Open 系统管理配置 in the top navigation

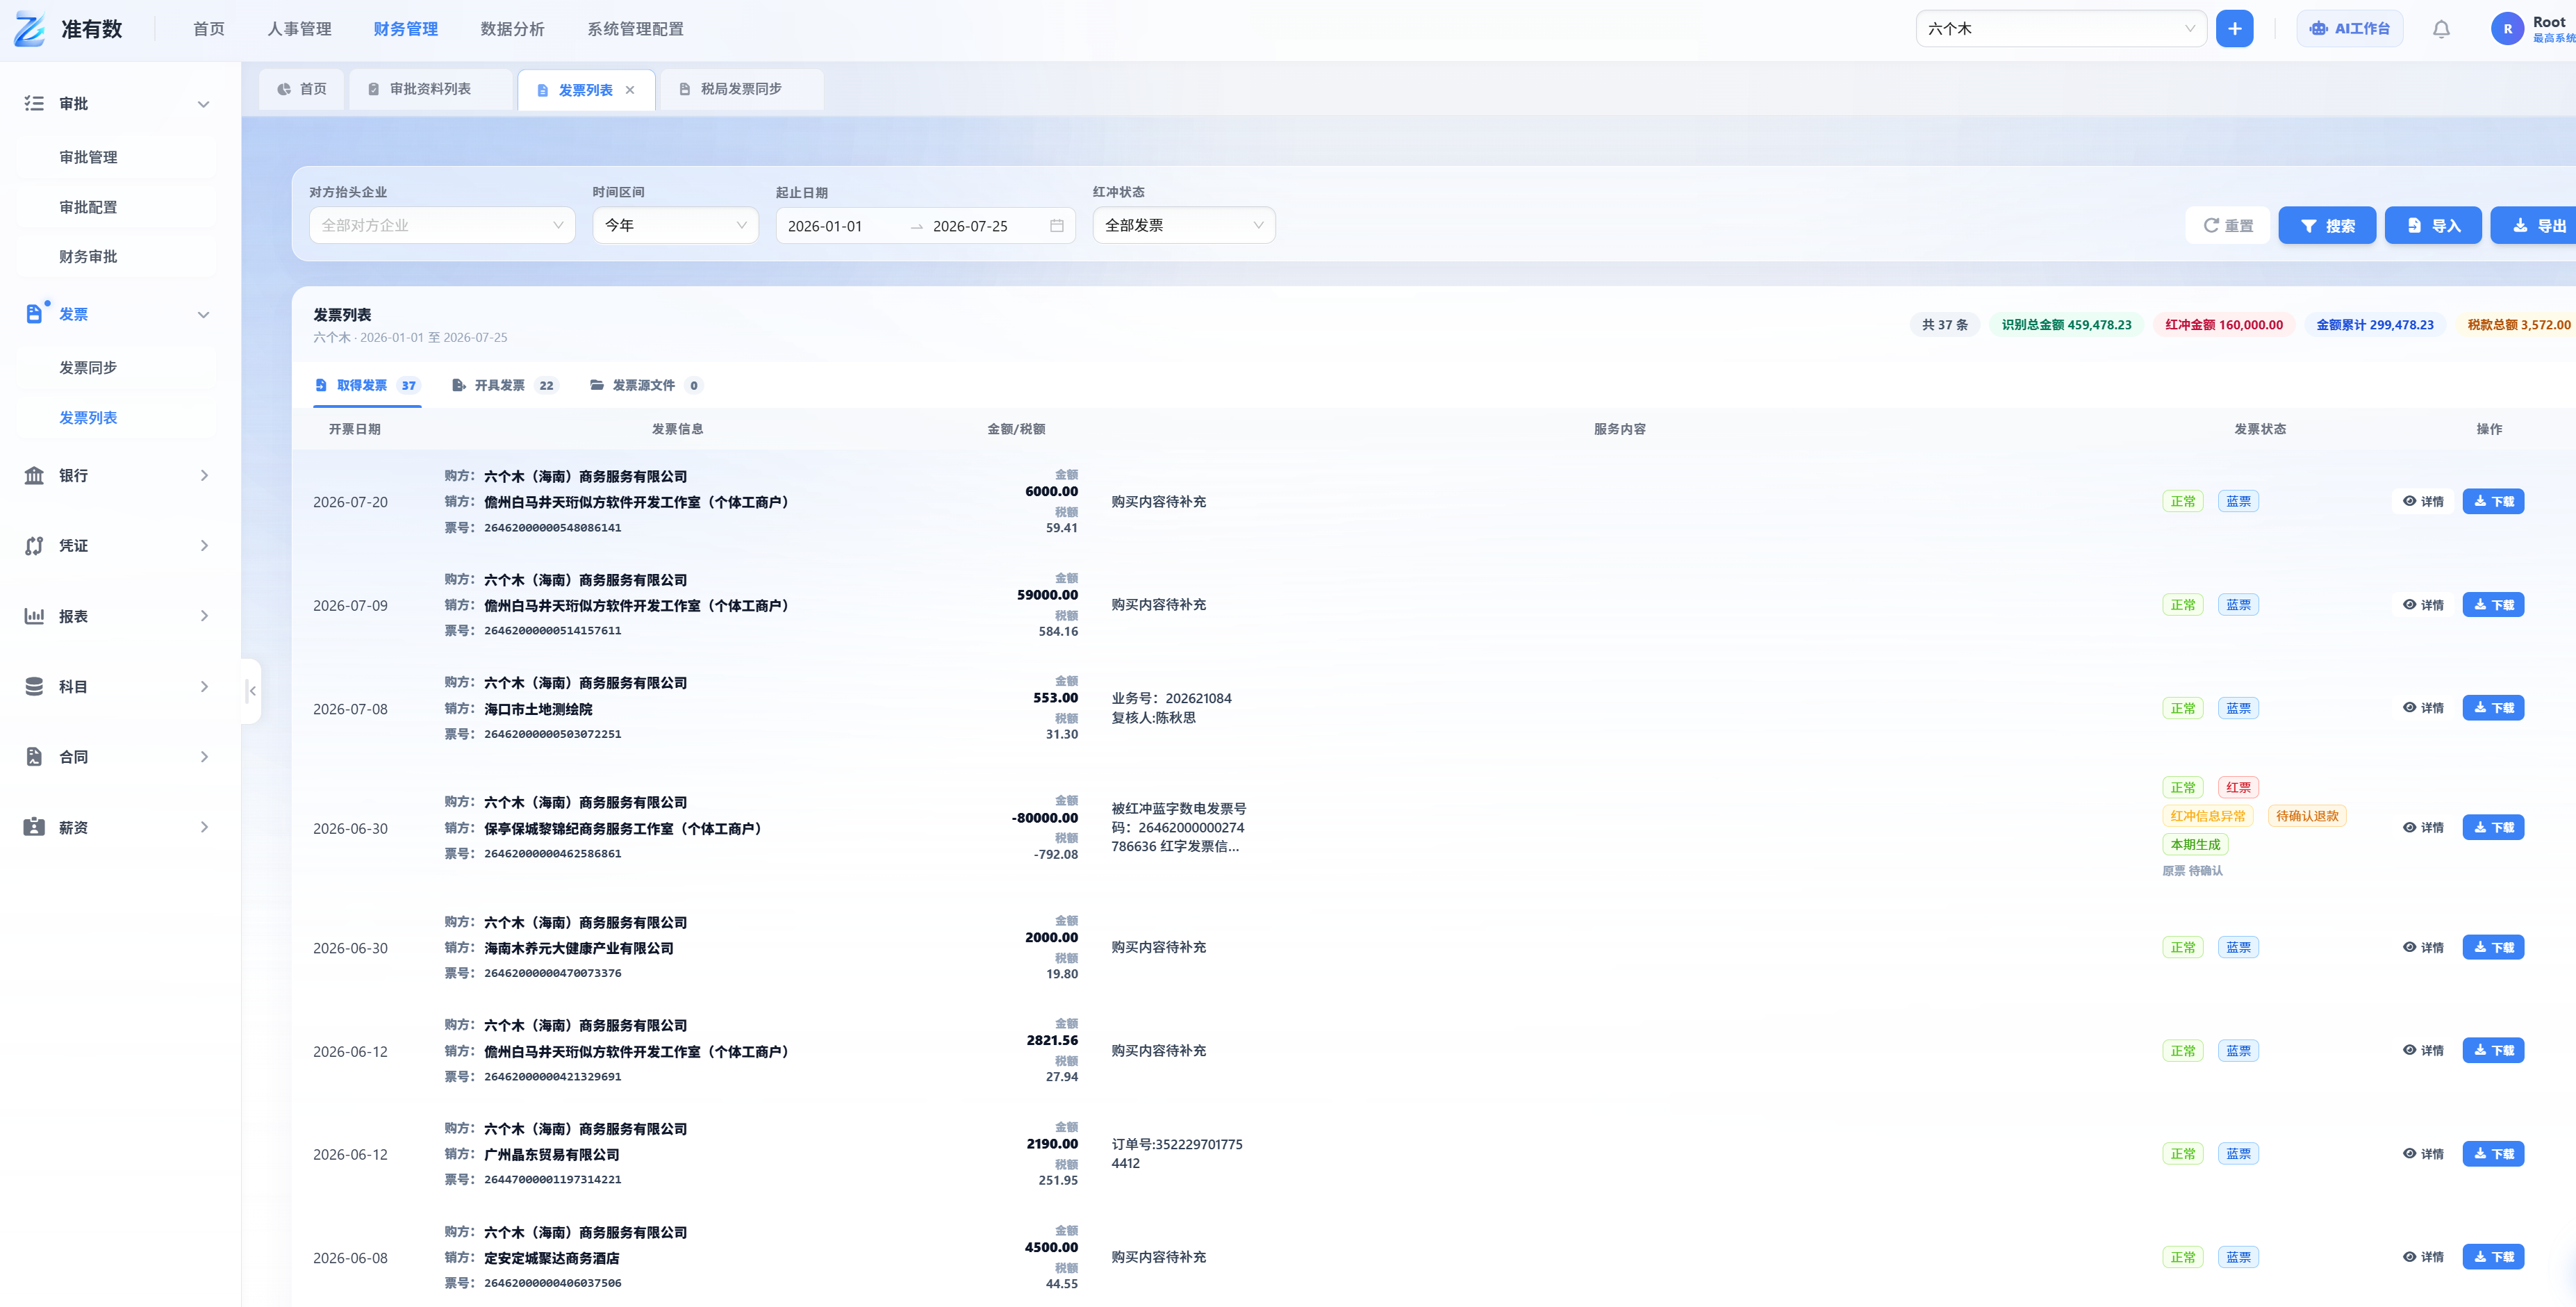(635, 29)
